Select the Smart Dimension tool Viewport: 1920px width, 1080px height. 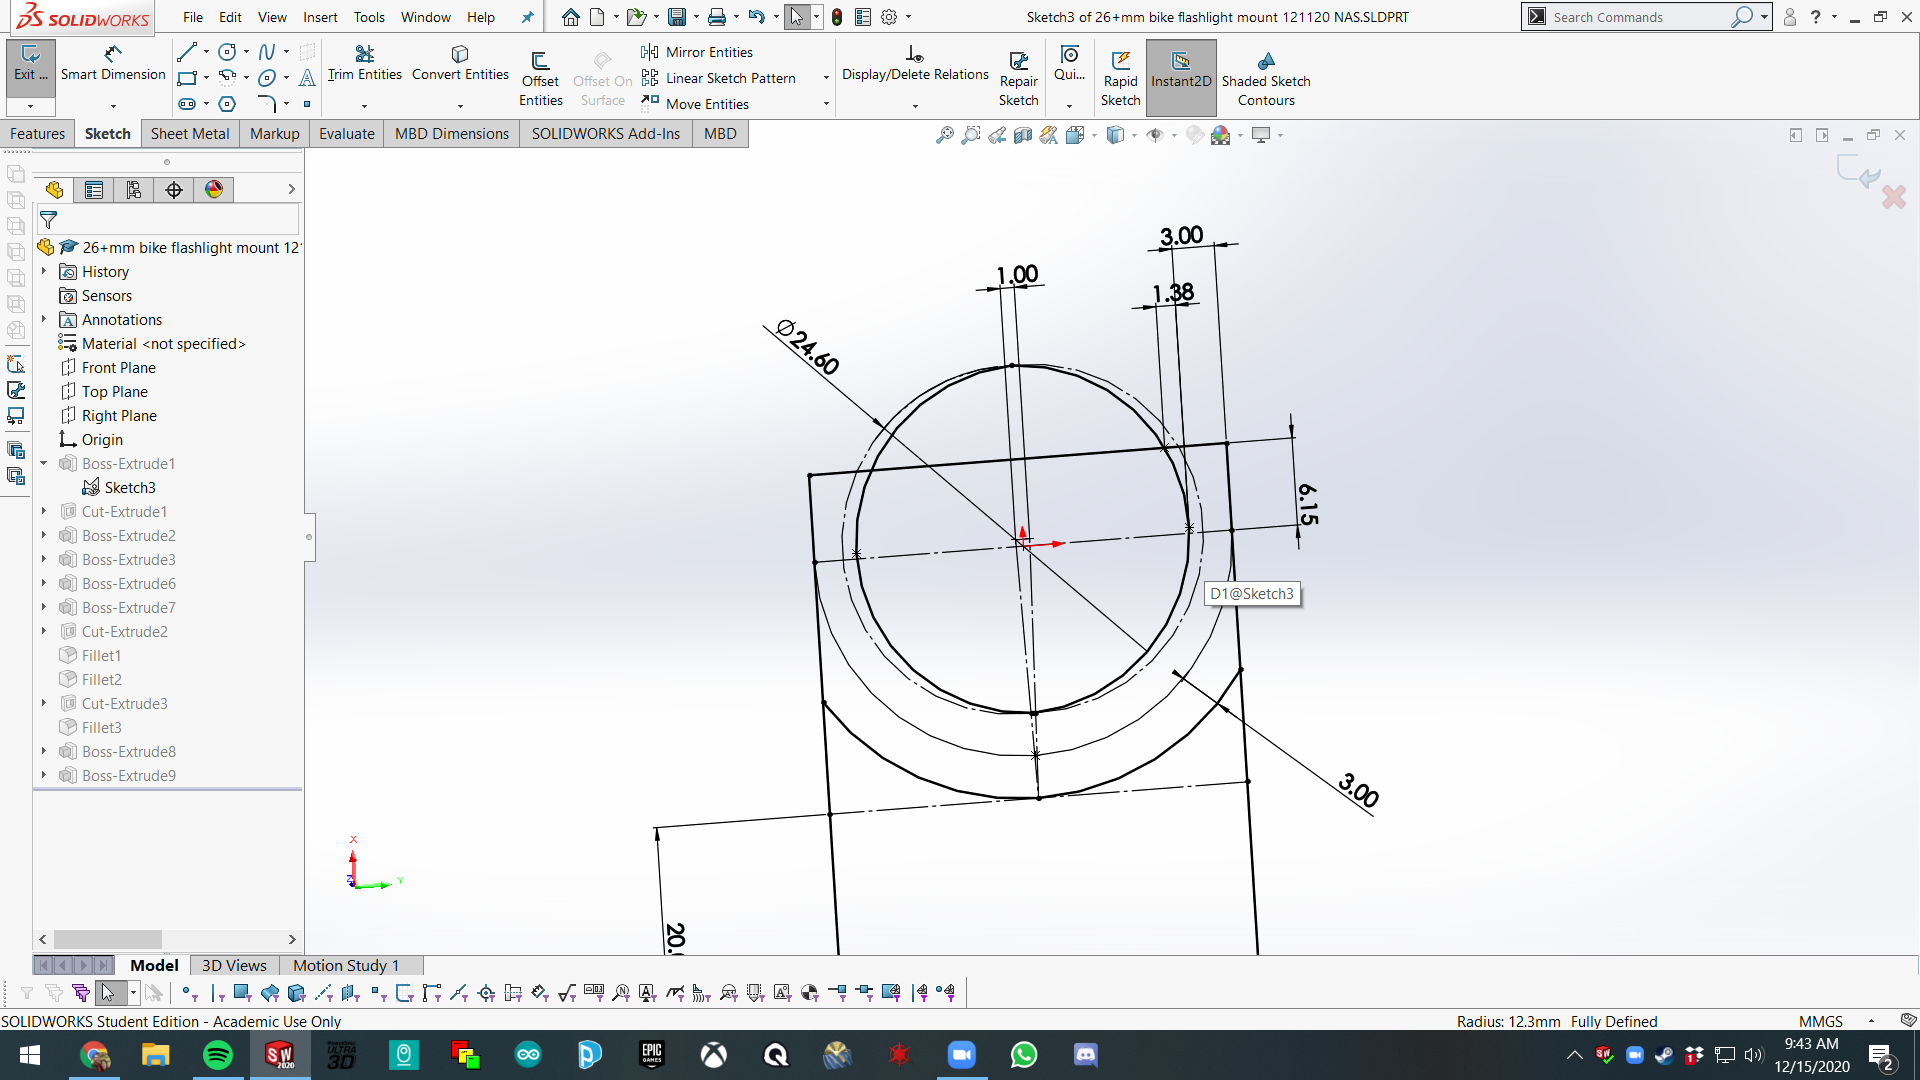[113, 64]
